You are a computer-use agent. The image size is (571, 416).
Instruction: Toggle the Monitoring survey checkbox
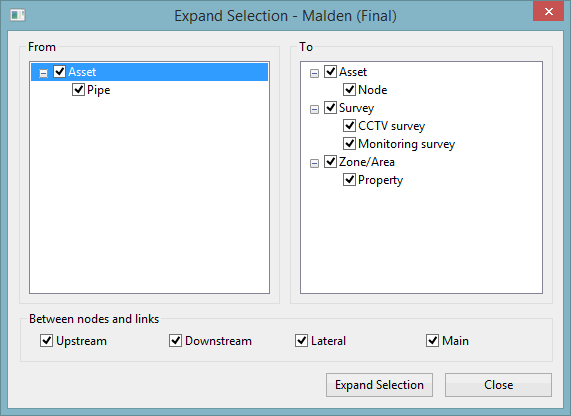pyautogui.click(x=349, y=144)
